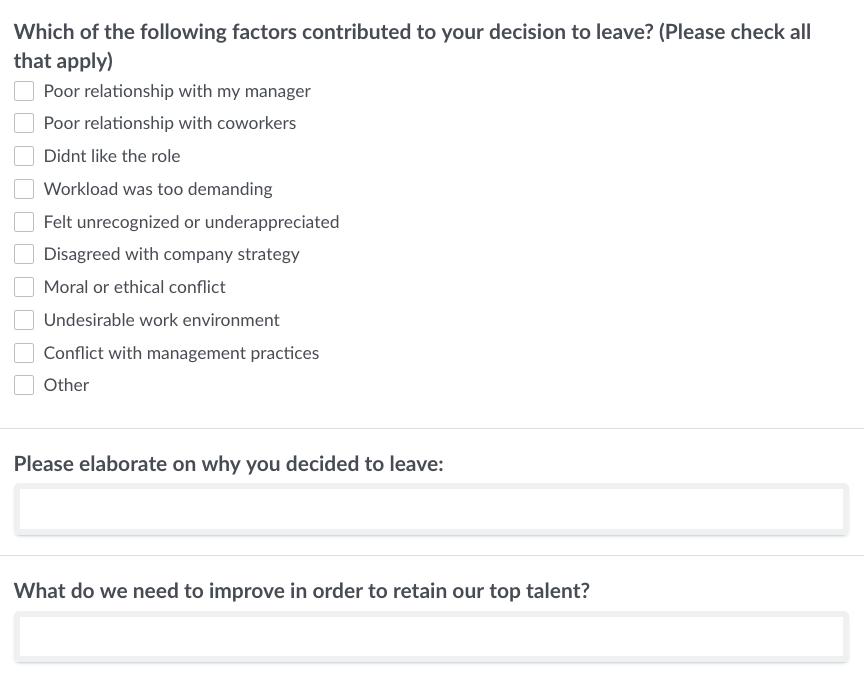Focus the 'retain our top talent' answer field

tap(431, 637)
